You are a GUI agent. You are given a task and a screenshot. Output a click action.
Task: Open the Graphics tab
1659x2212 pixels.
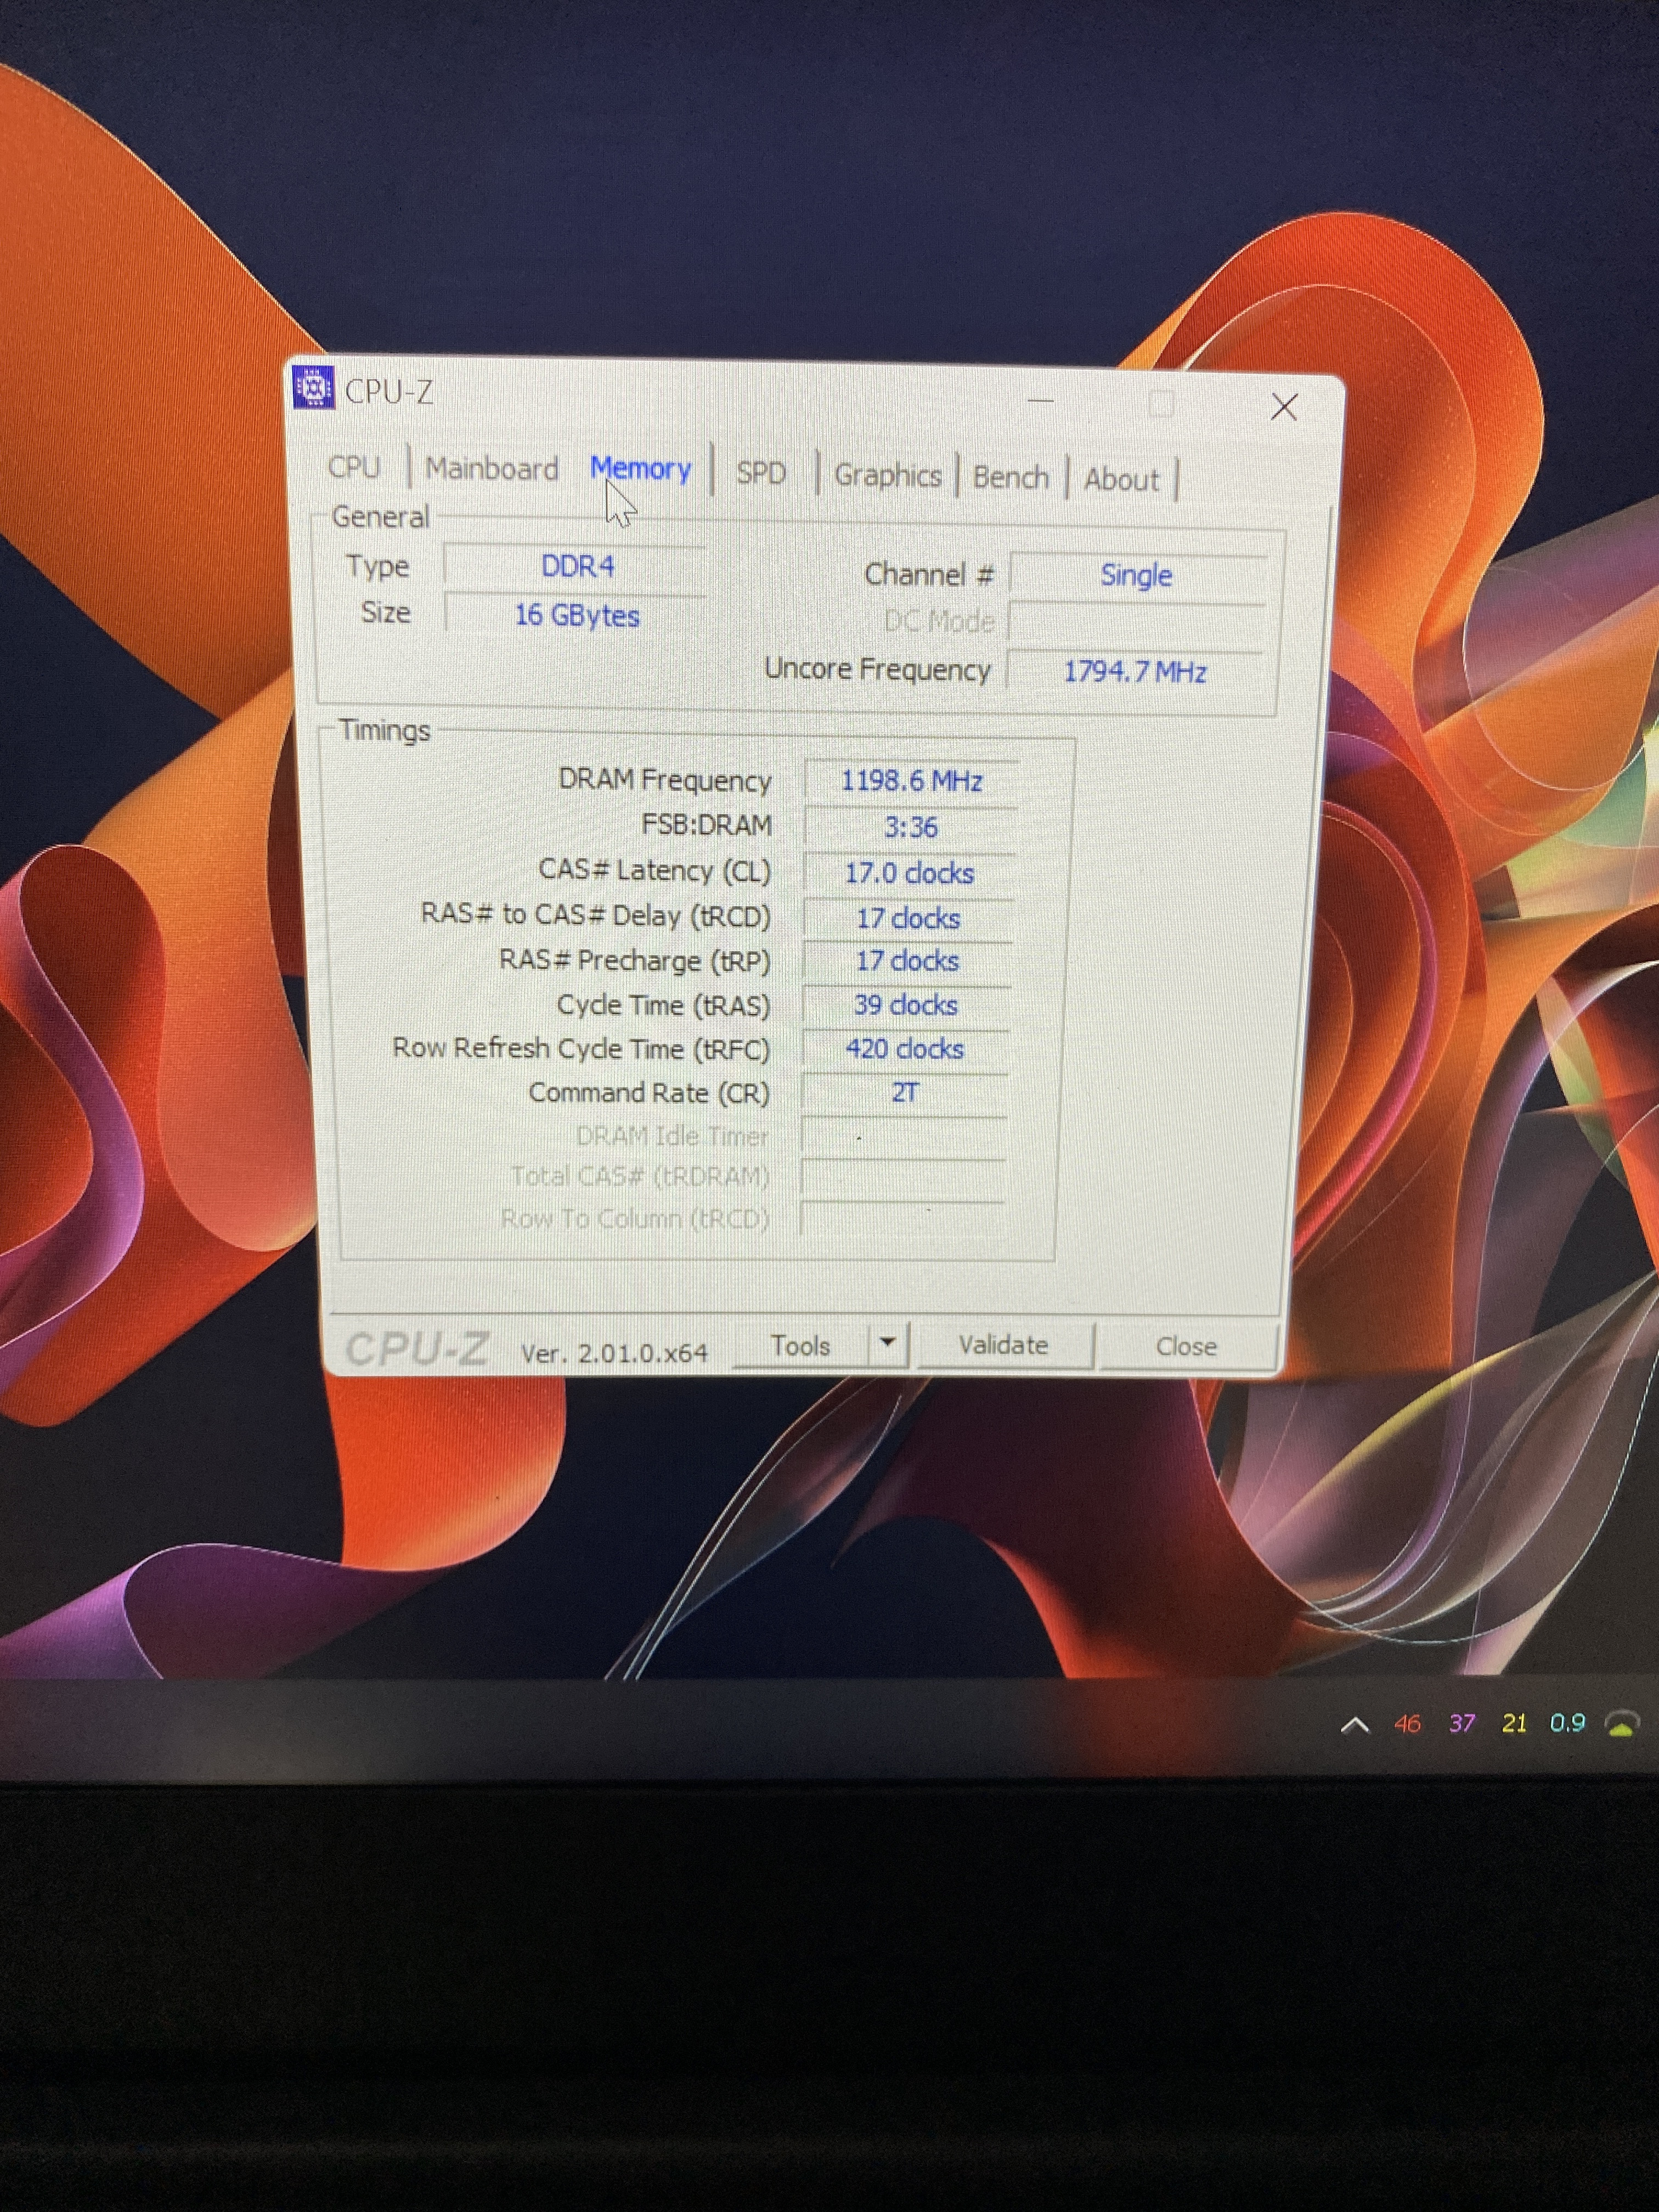[x=887, y=475]
